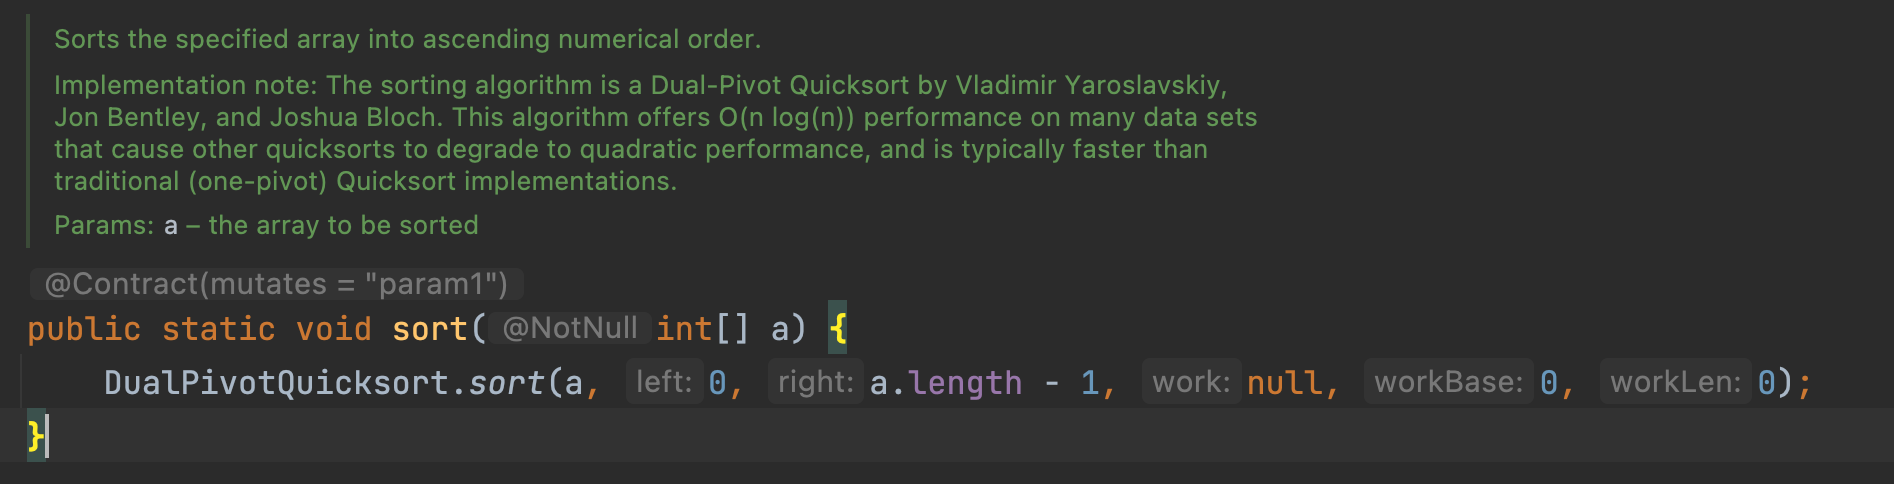1894x484 pixels.
Task: Click the 'workLen:' parameter hint
Action: [1675, 382]
